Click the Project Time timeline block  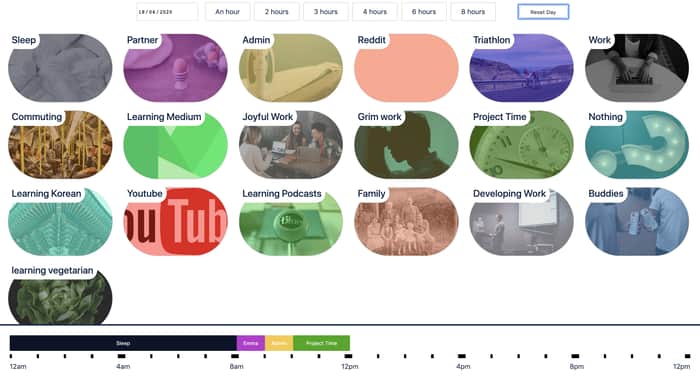point(321,343)
